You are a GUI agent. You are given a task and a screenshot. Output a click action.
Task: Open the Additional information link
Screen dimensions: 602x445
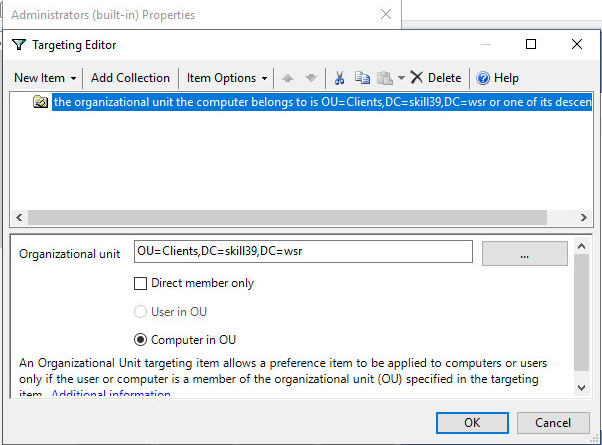click(x=111, y=394)
